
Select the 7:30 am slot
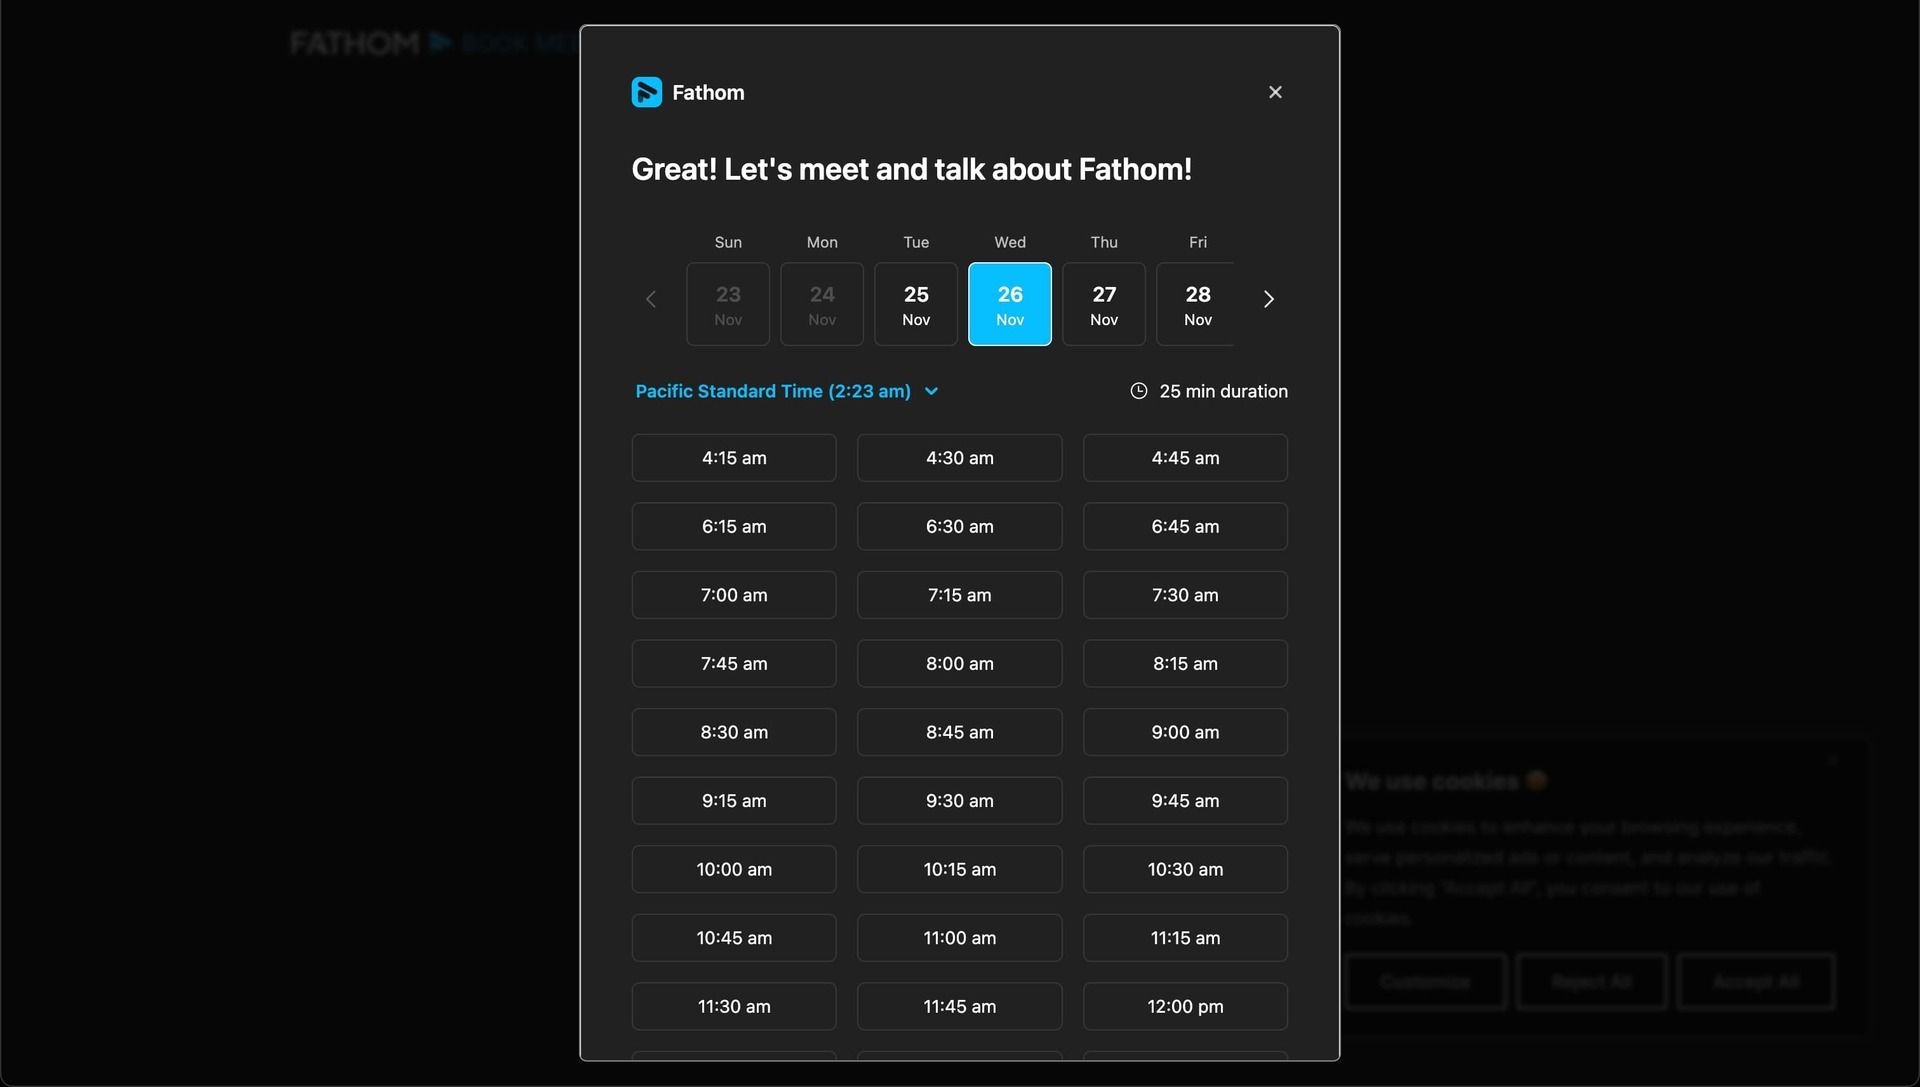pos(1184,595)
